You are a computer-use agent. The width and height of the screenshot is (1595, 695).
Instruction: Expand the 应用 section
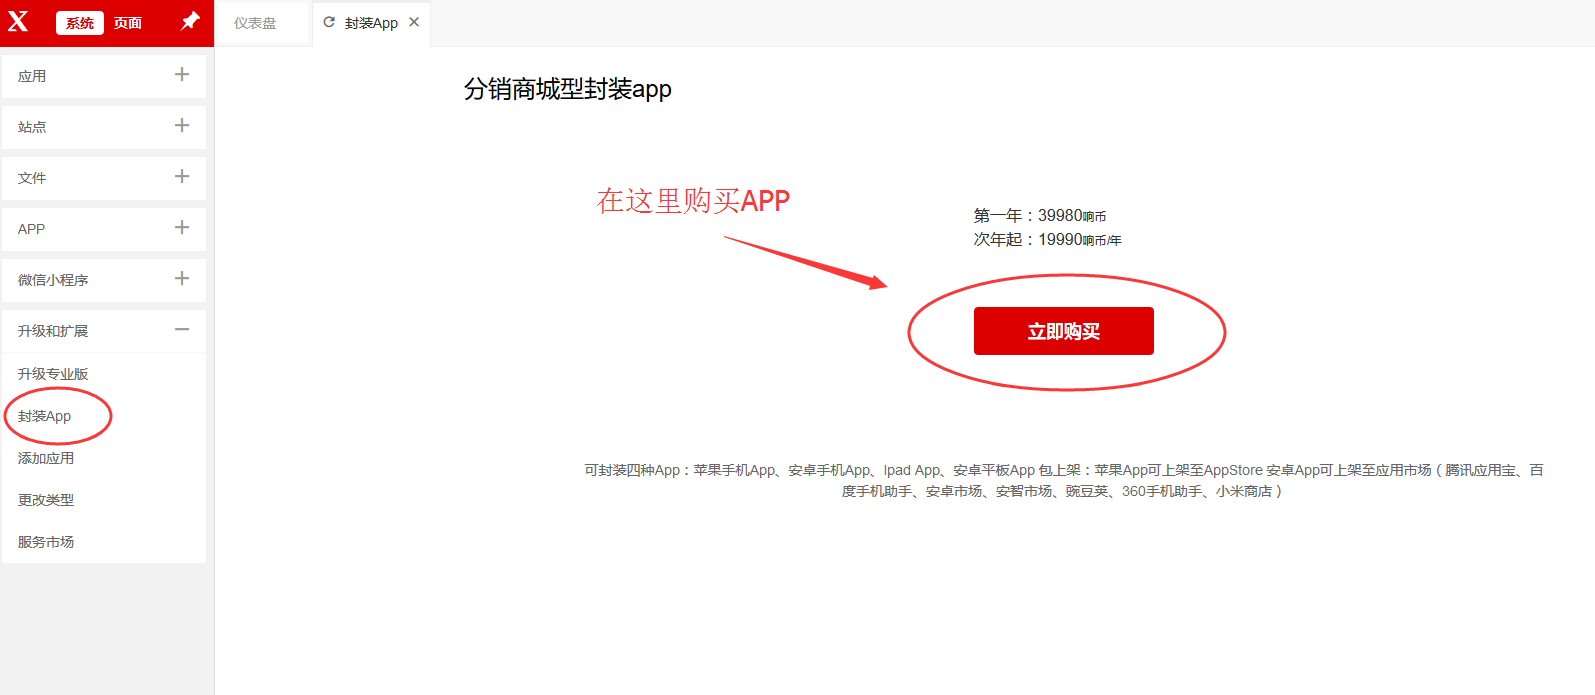point(181,75)
